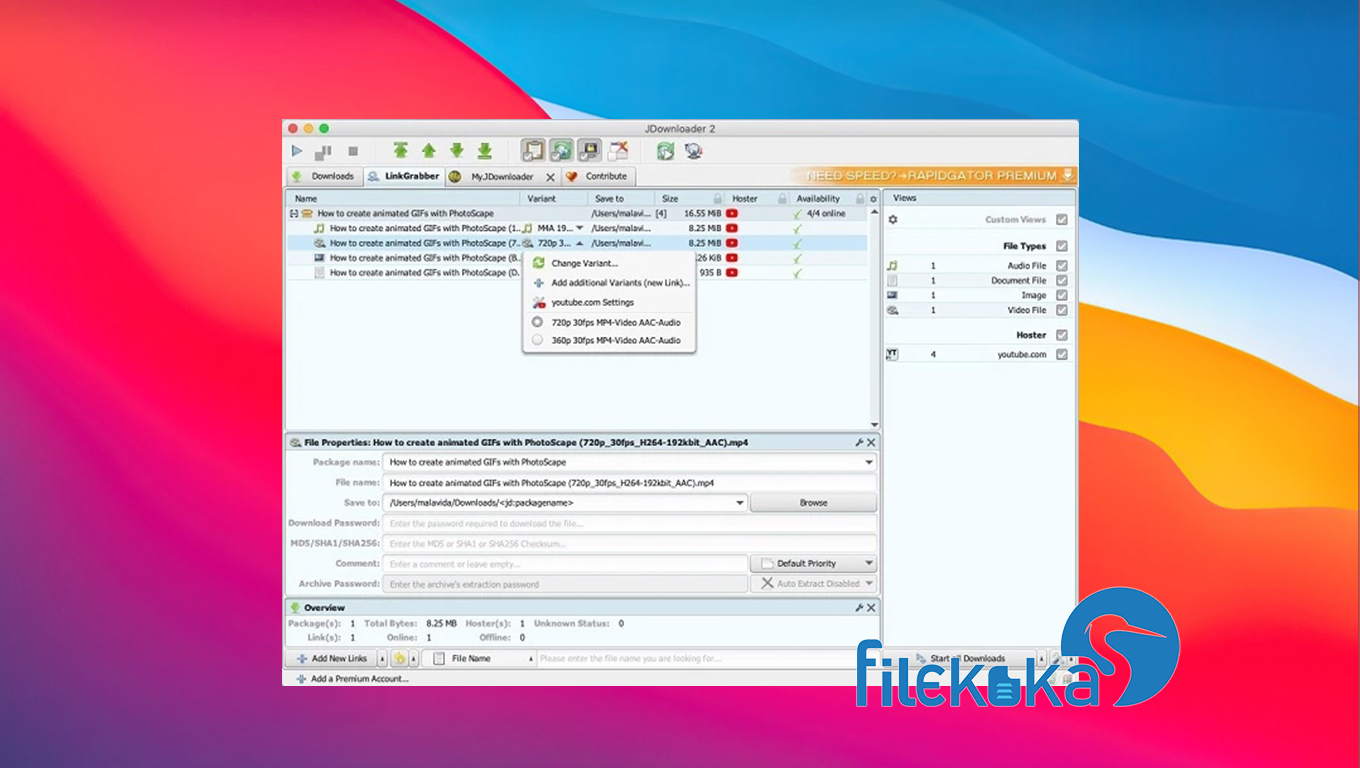
Task: Expand arrow next to Add New Links
Action: click(381, 658)
